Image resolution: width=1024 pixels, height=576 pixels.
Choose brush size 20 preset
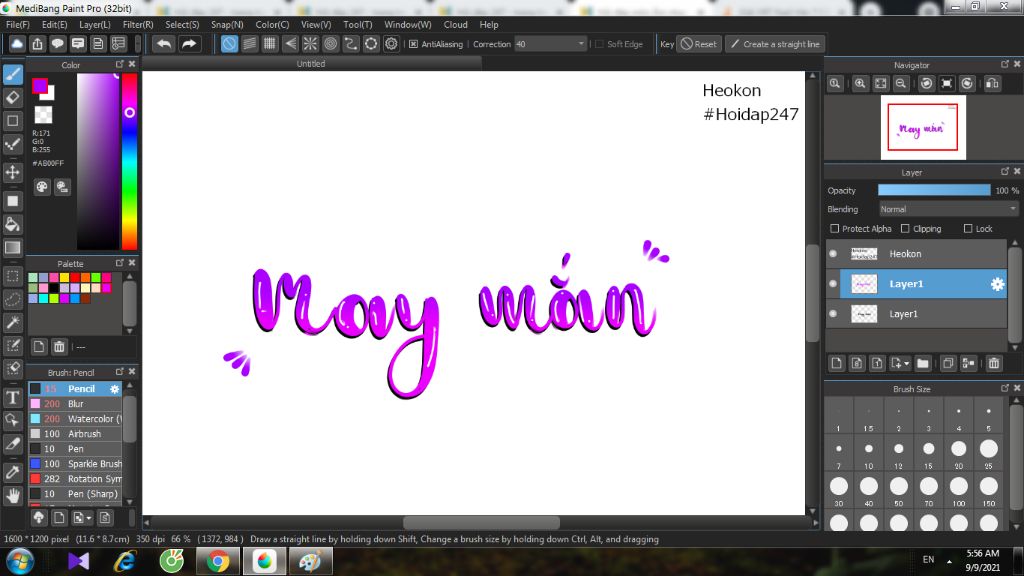pyautogui.click(x=959, y=452)
